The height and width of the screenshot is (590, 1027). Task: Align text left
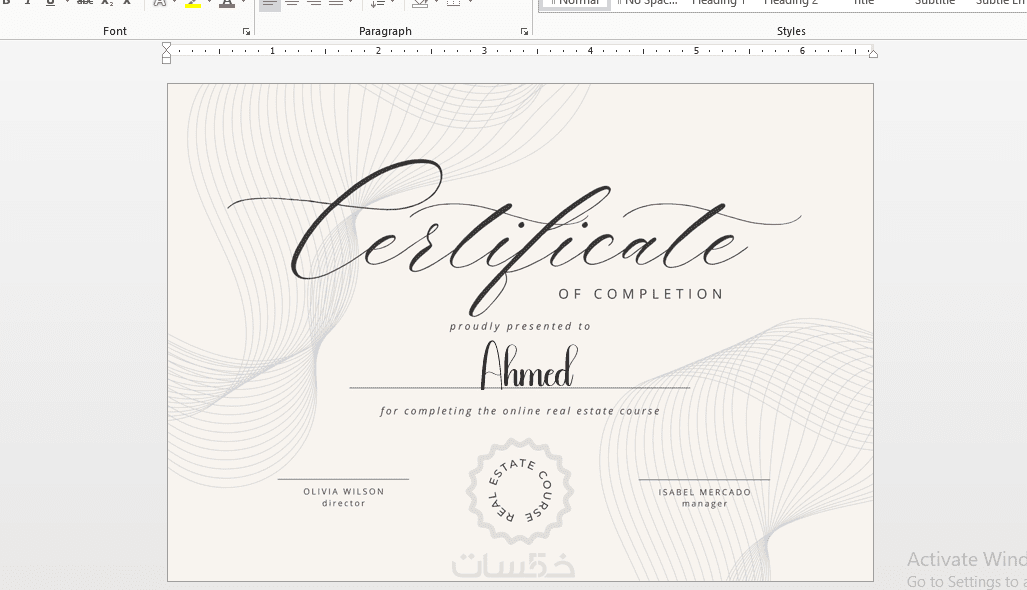(x=269, y=4)
